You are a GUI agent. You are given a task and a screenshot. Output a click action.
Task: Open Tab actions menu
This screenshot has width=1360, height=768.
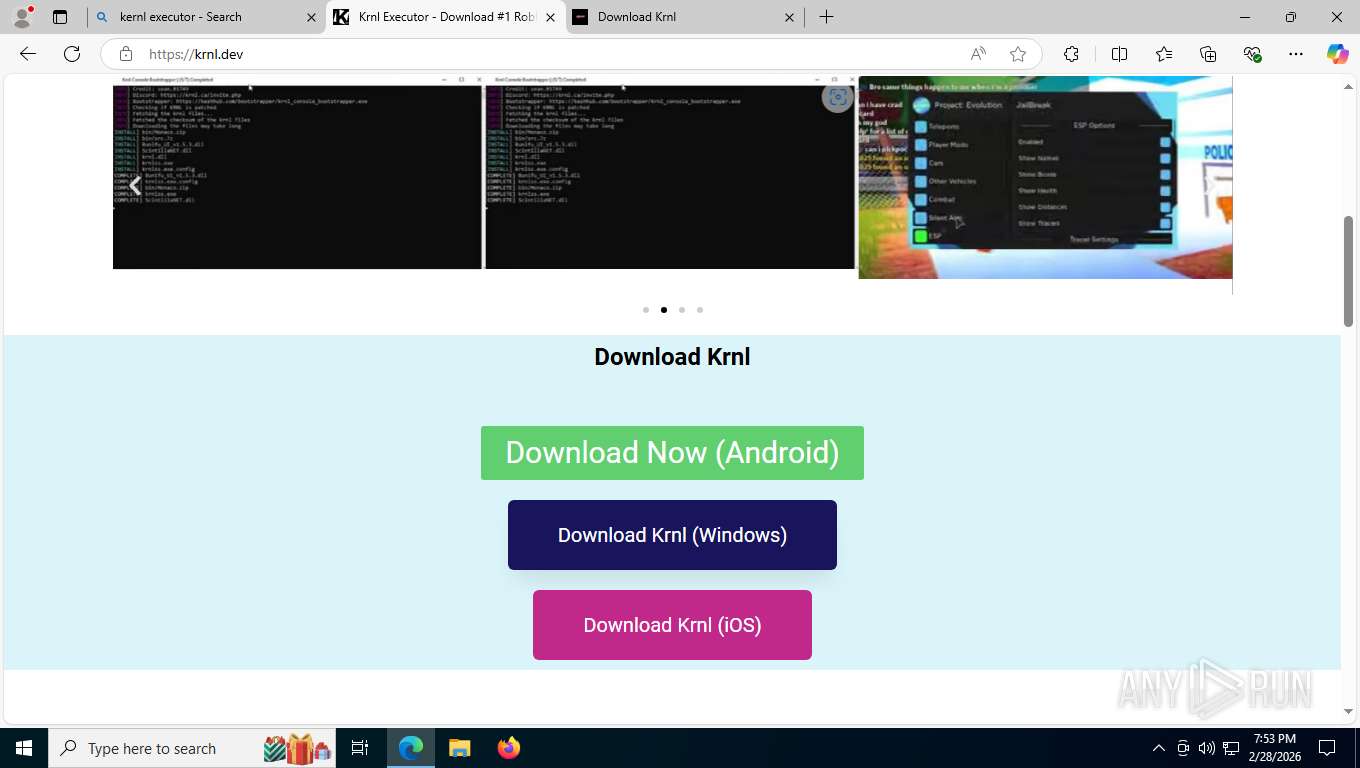coord(60,17)
